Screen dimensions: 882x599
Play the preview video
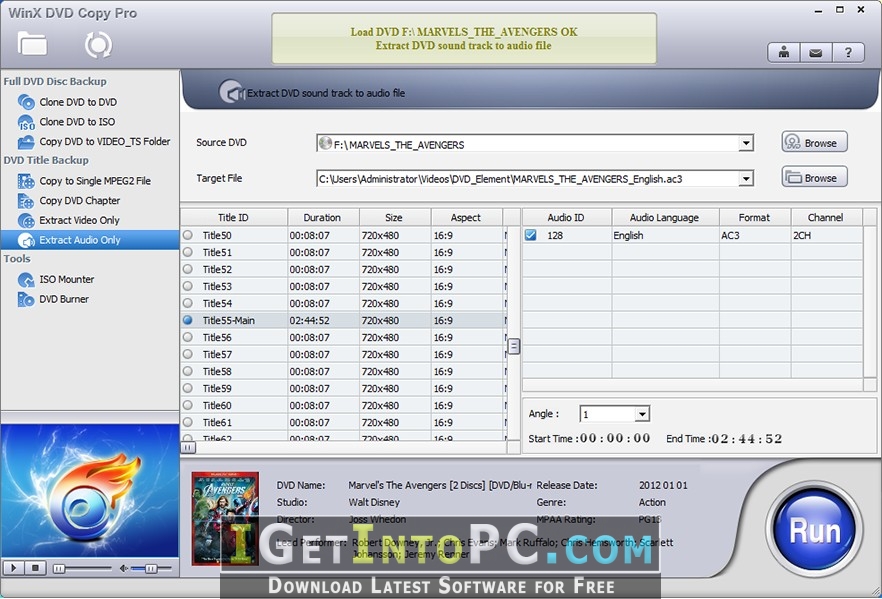14,568
